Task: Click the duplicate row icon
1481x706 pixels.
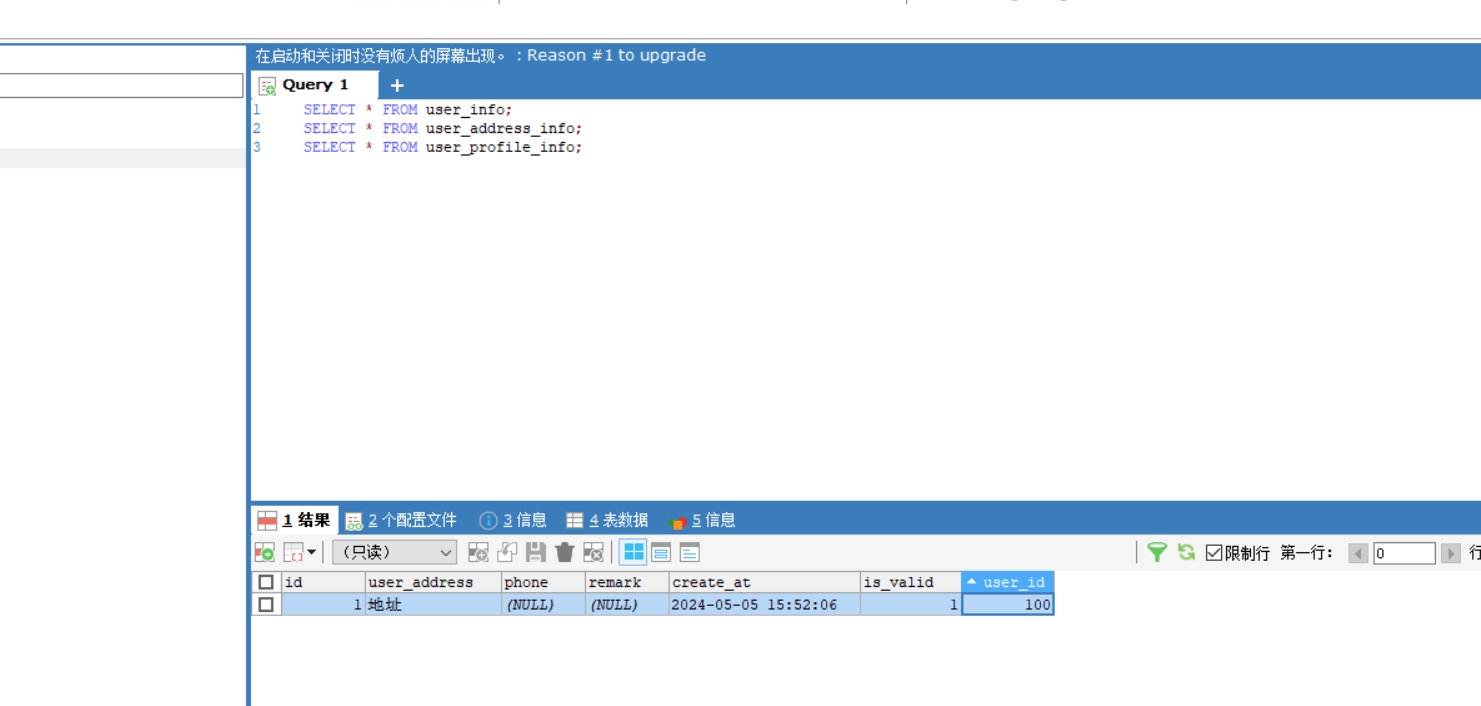Action: tap(507, 552)
